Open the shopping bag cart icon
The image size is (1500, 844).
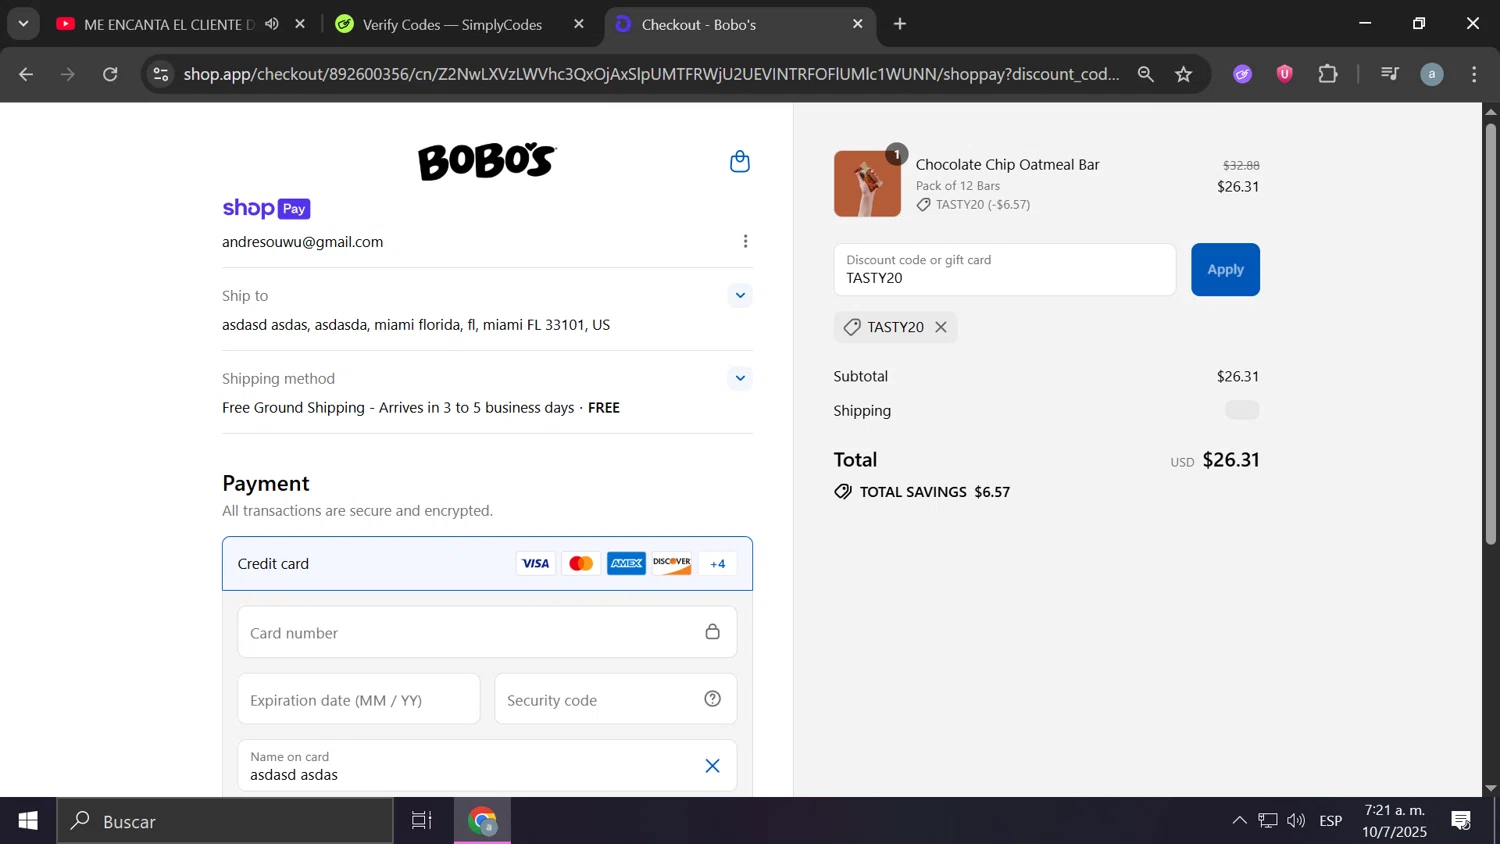tap(740, 161)
